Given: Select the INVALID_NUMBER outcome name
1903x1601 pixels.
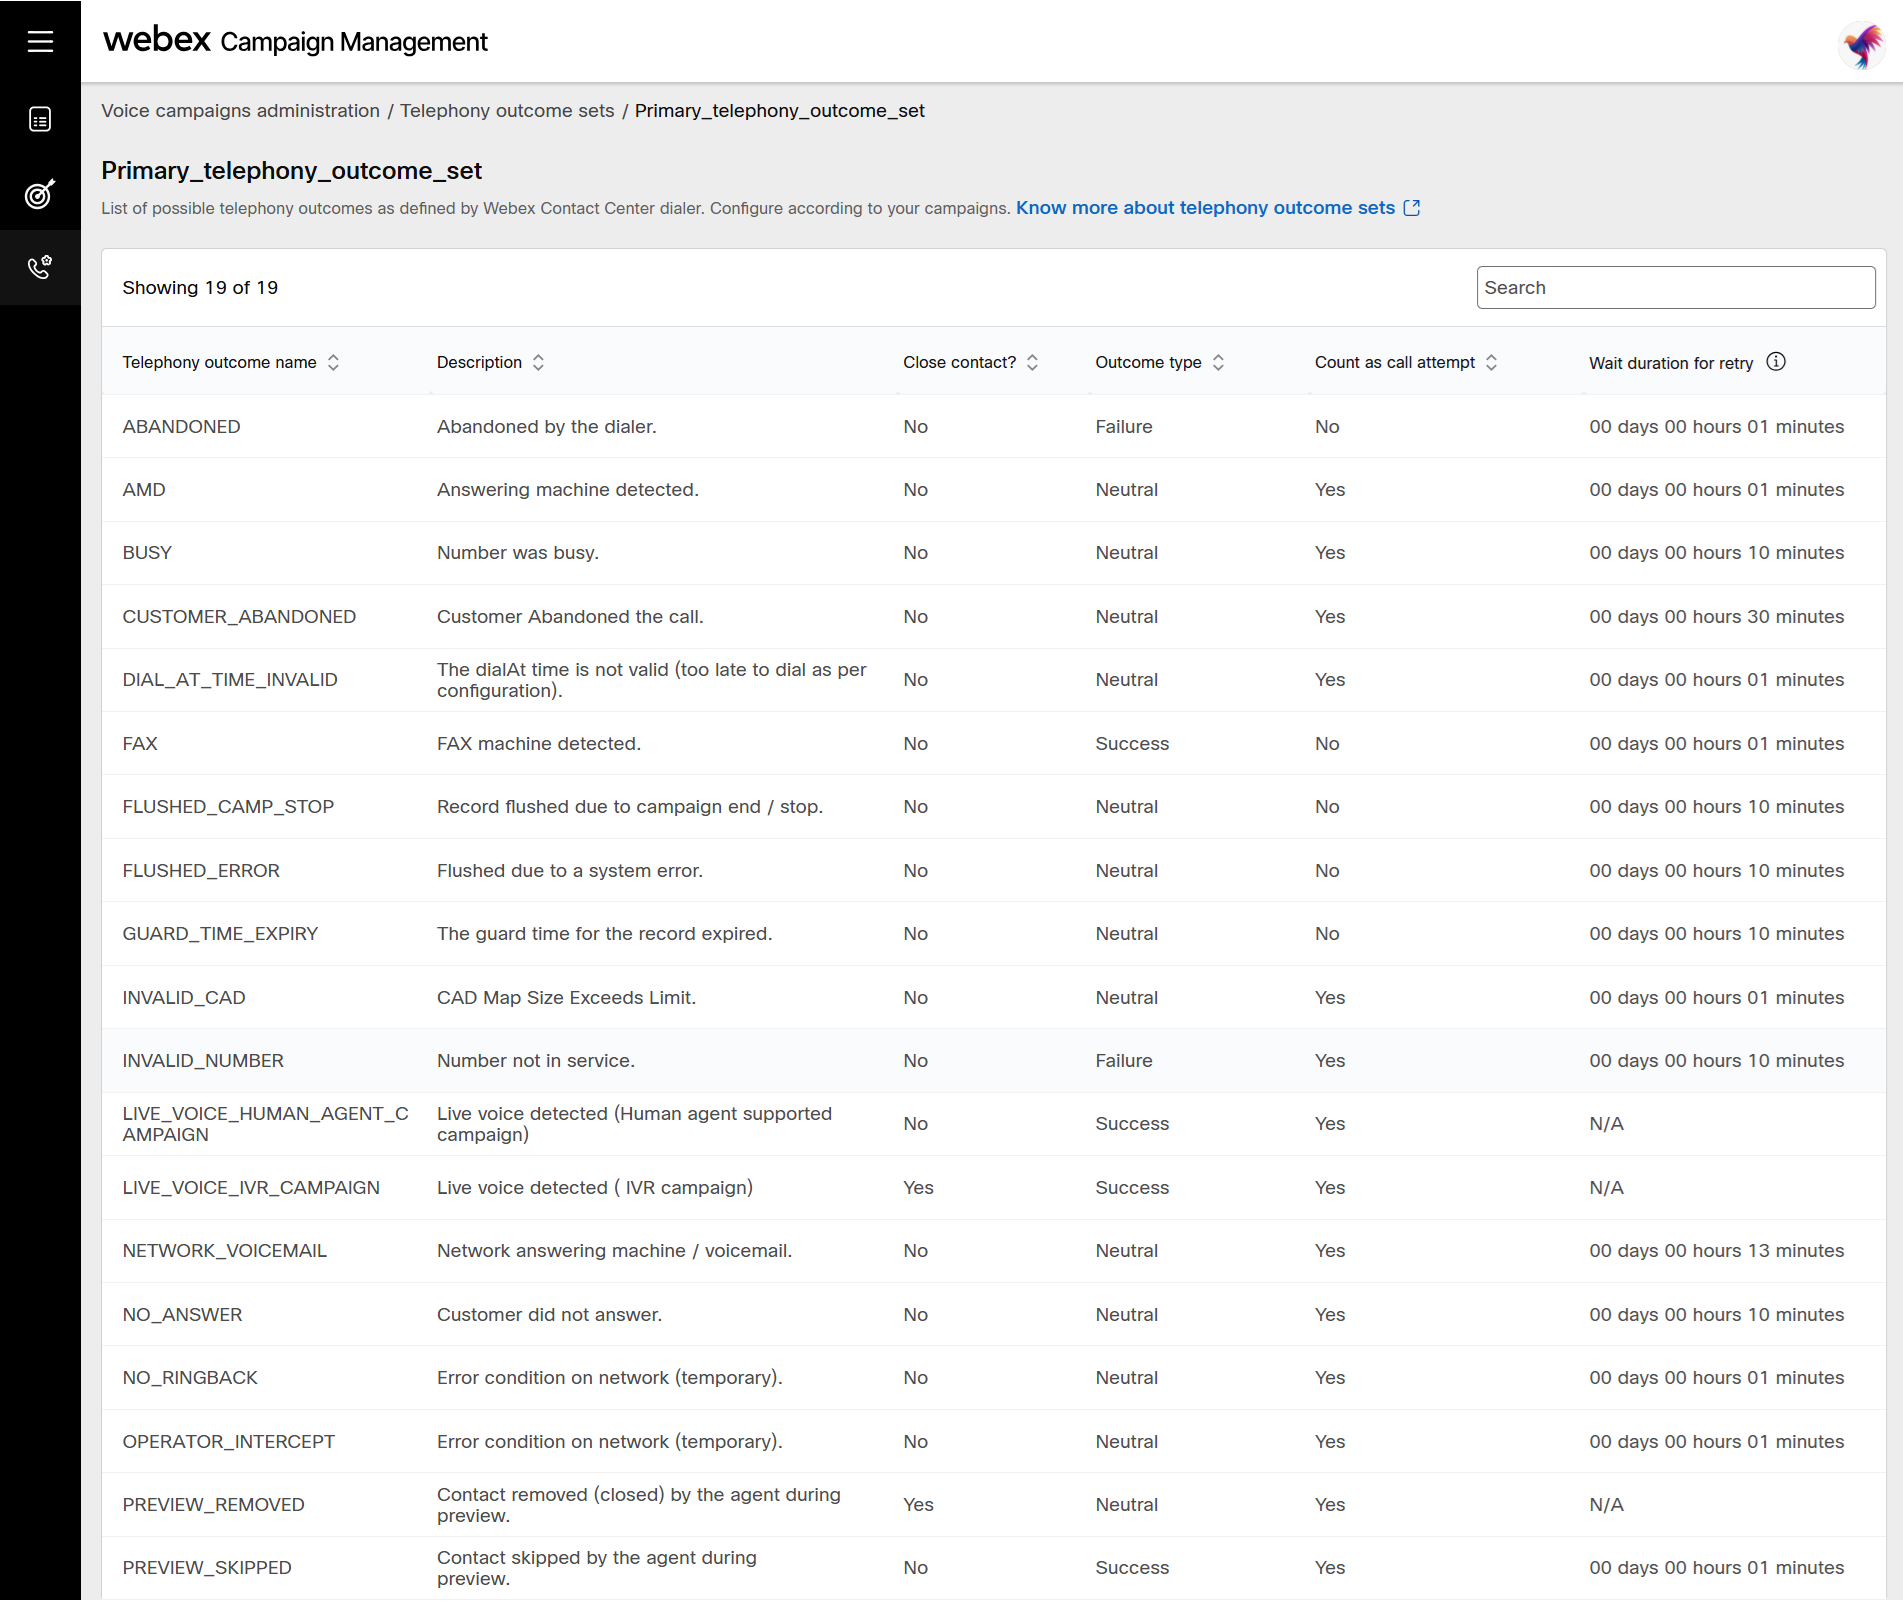Looking at the screenshot, I should pos(203,1061).
